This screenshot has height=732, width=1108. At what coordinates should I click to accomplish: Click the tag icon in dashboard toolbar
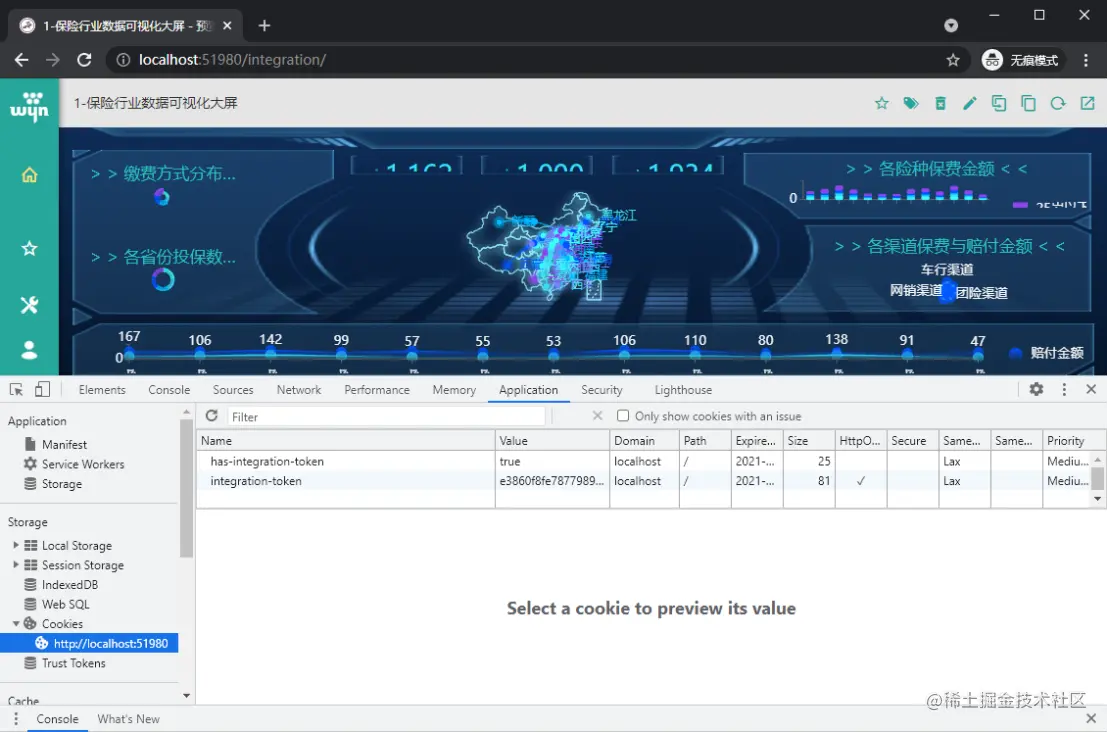click(911, 104)
